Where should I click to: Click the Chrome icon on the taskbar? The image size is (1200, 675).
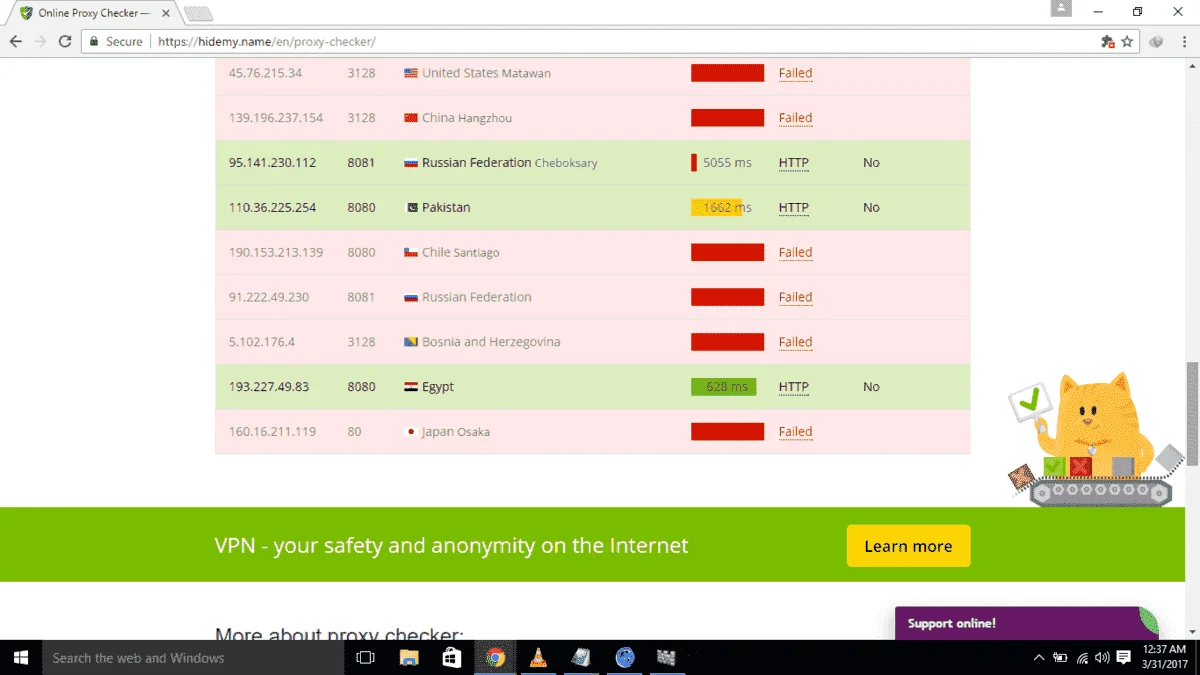point(495,658)
